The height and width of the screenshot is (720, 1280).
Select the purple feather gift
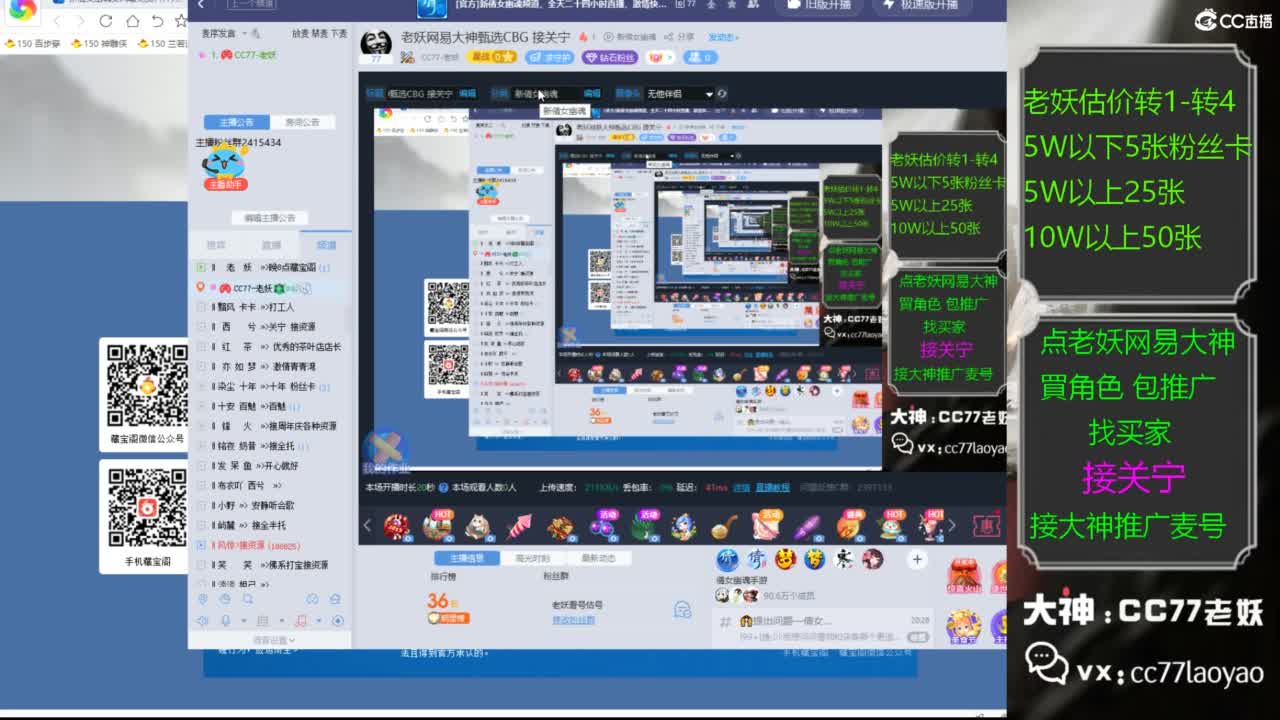click(807, 526)
